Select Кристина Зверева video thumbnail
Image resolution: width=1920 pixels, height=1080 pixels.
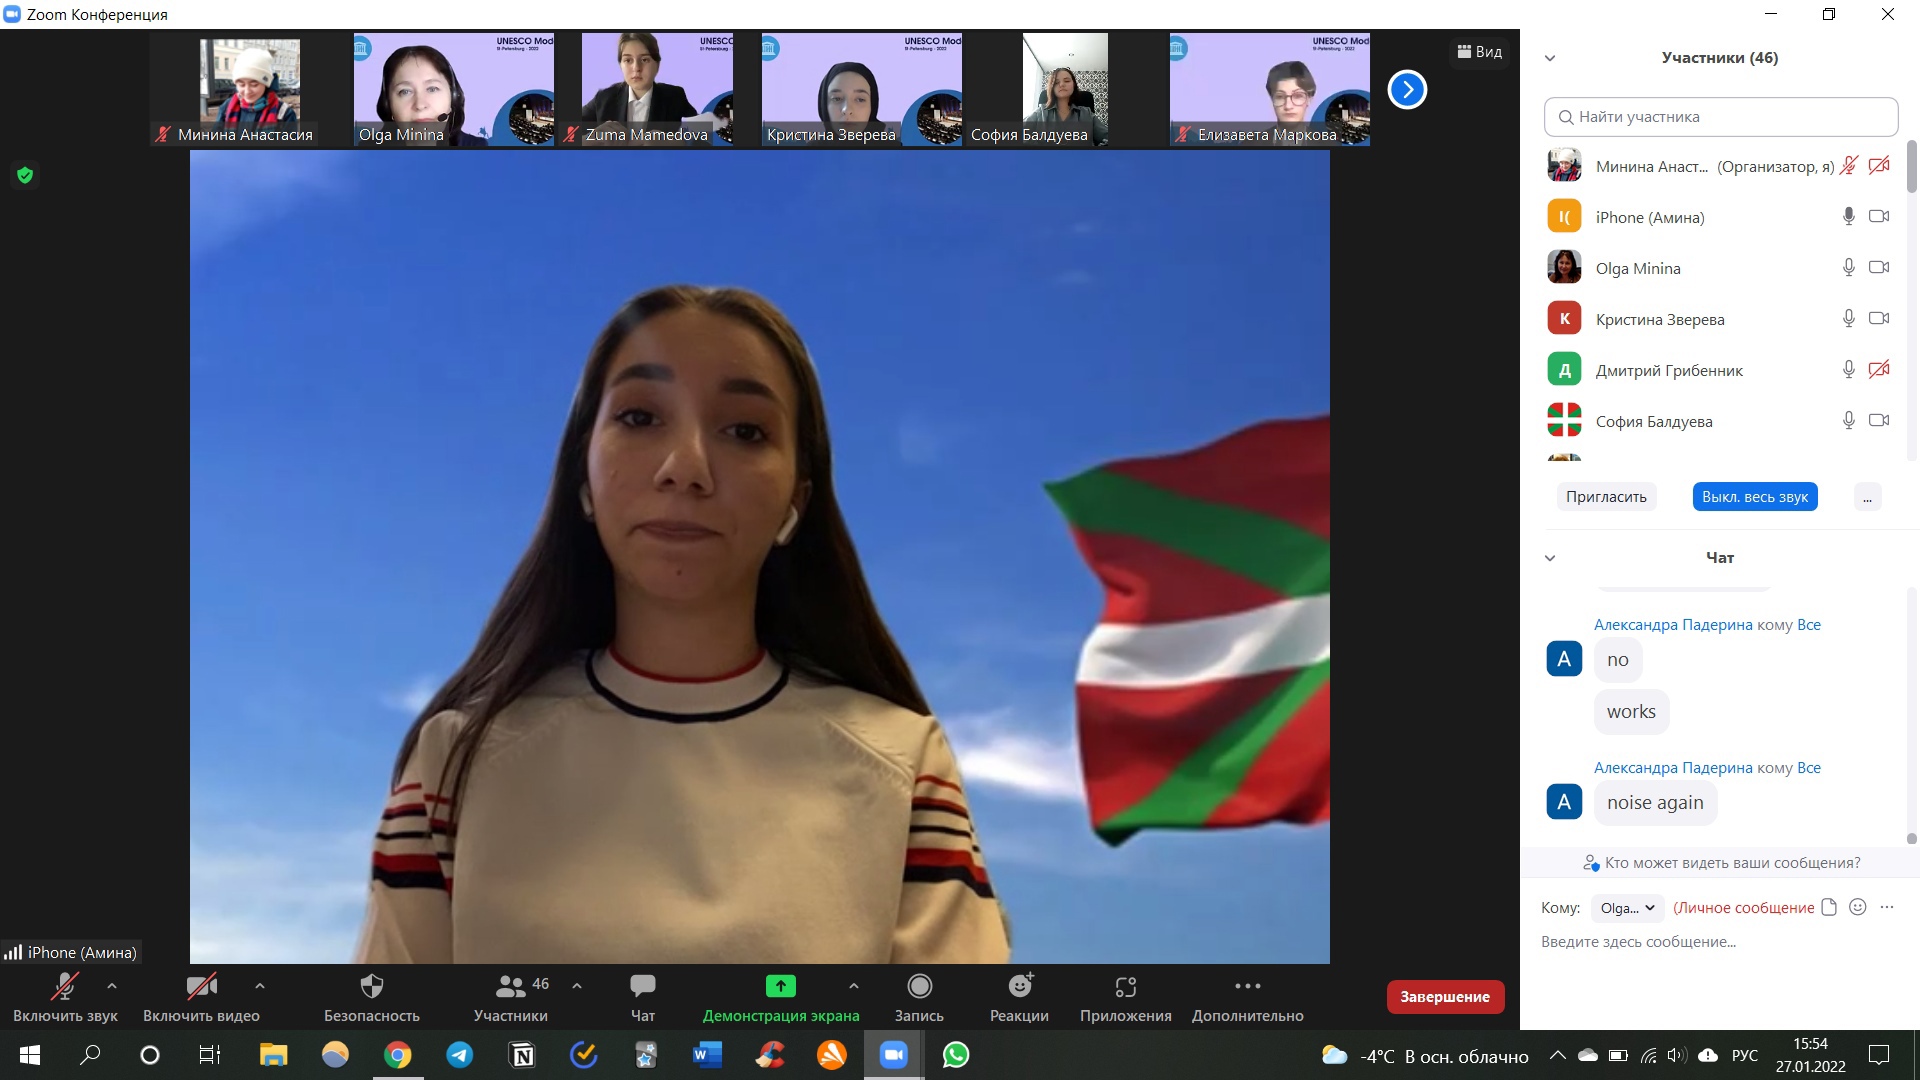click(x=862, y=90)
